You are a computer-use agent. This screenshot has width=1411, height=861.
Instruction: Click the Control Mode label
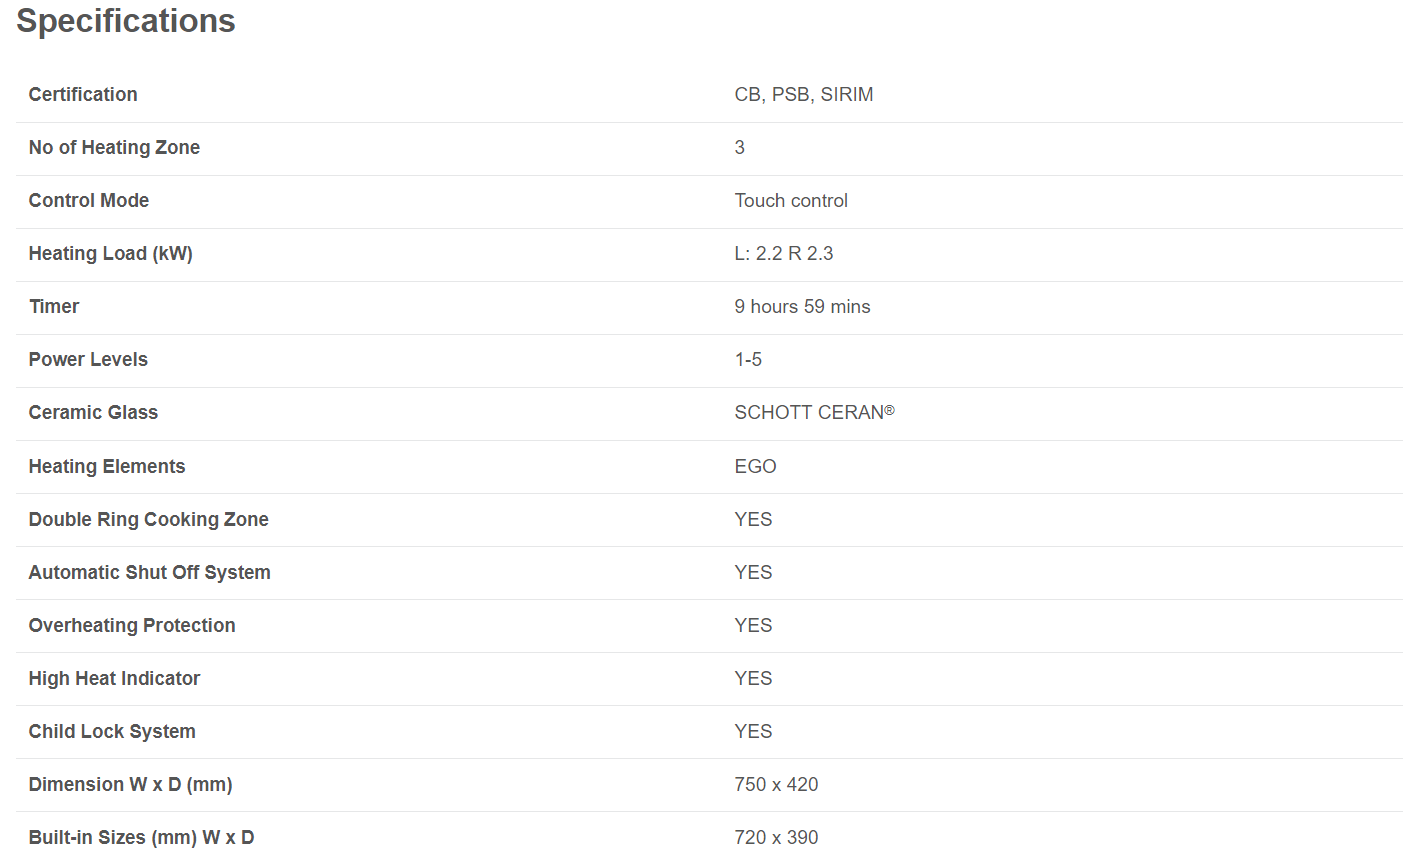[88, 200]
